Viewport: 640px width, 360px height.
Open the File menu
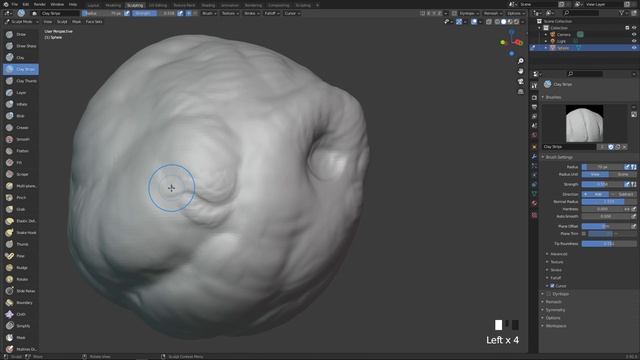point(15,4)
